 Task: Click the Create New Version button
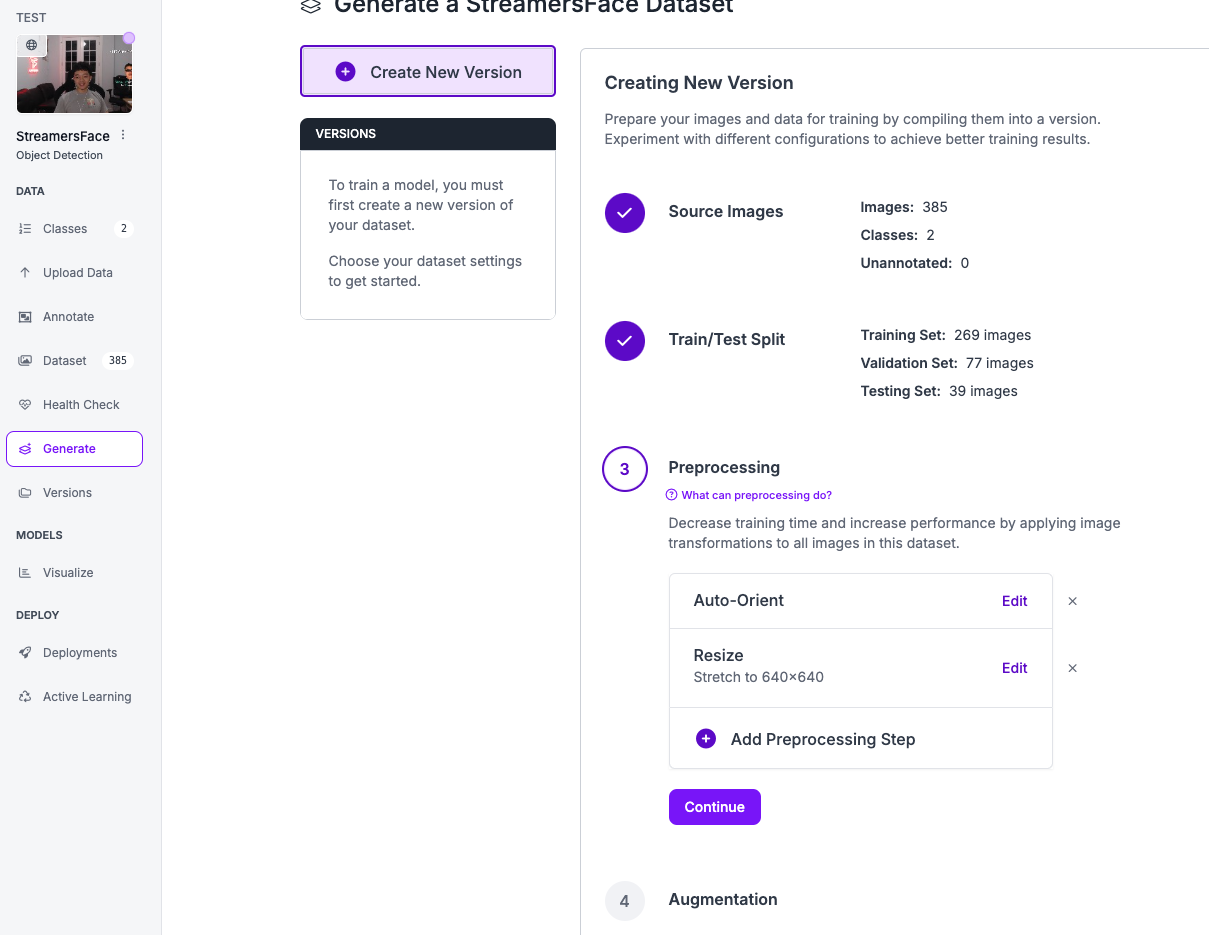(428, 72)
